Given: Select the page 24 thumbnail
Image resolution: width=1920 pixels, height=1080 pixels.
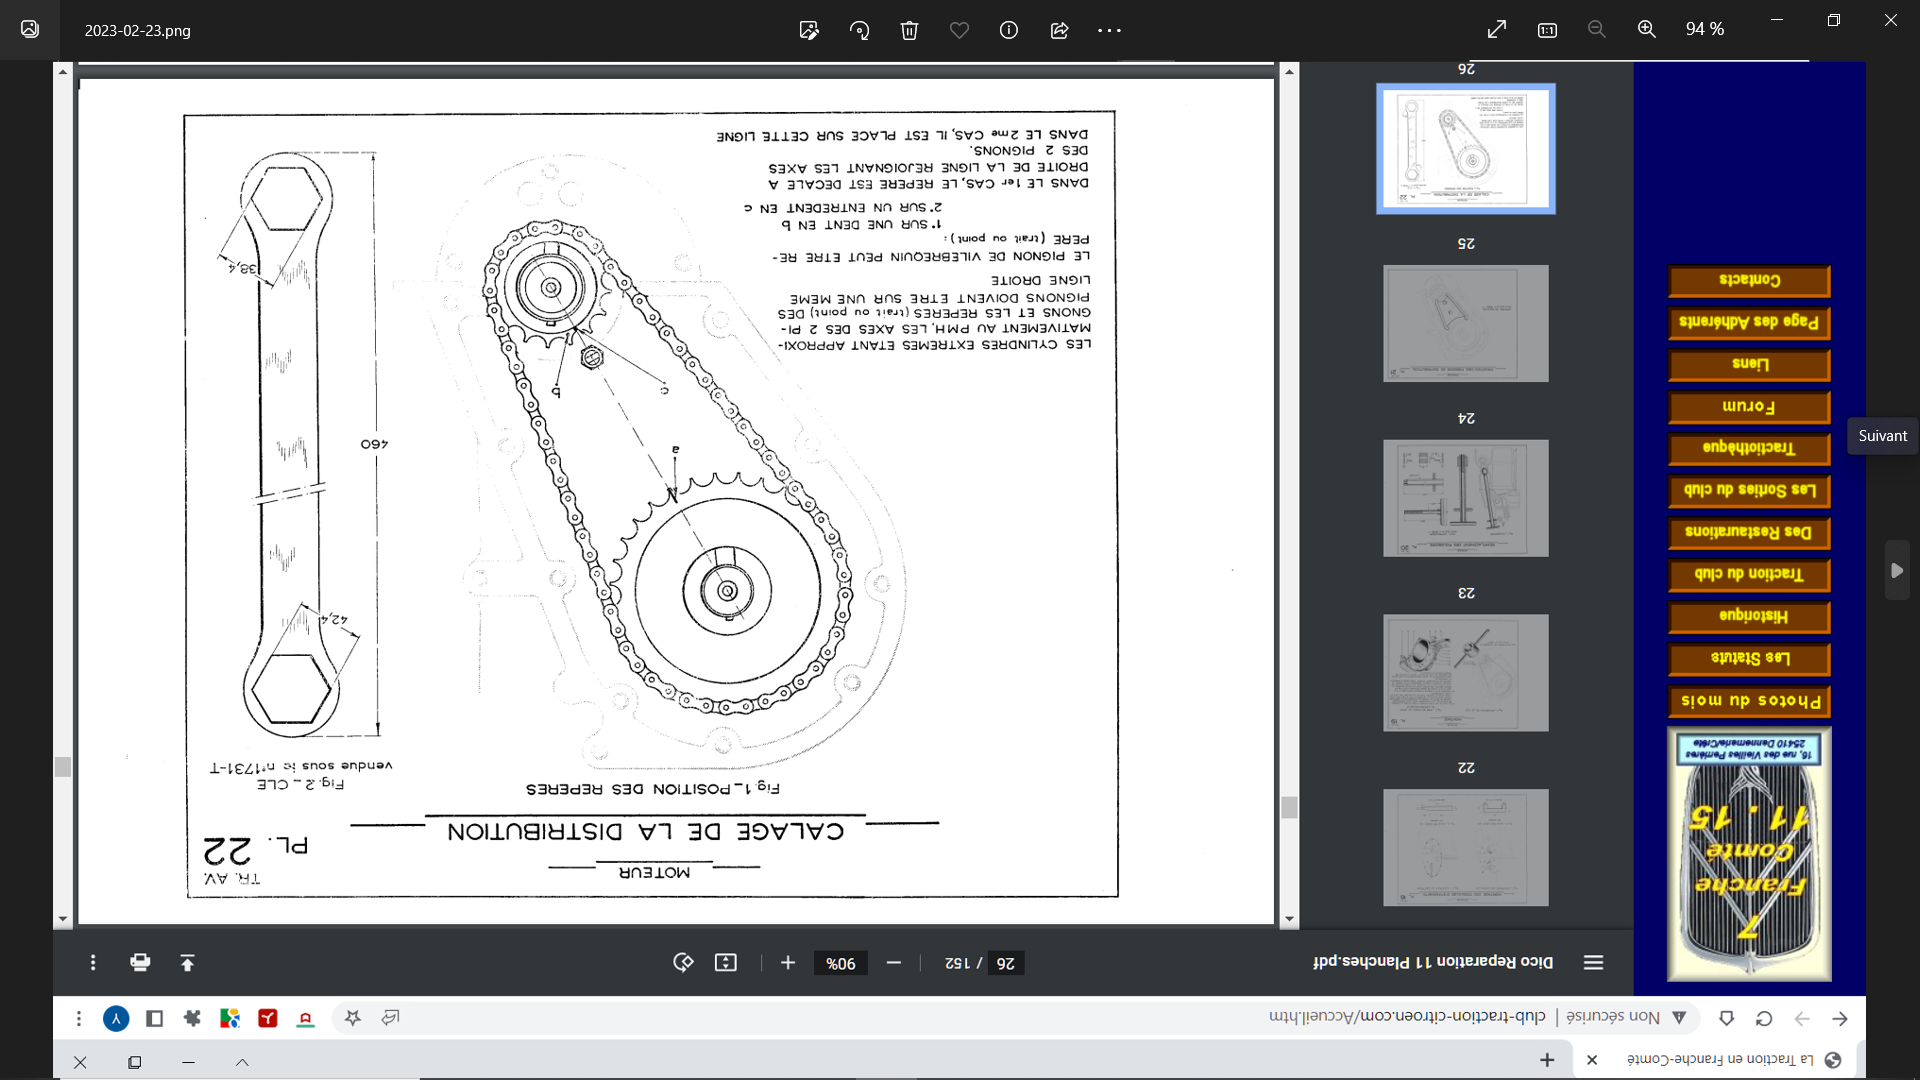Looking at the screenshot, I should [x=1466, y=498].
